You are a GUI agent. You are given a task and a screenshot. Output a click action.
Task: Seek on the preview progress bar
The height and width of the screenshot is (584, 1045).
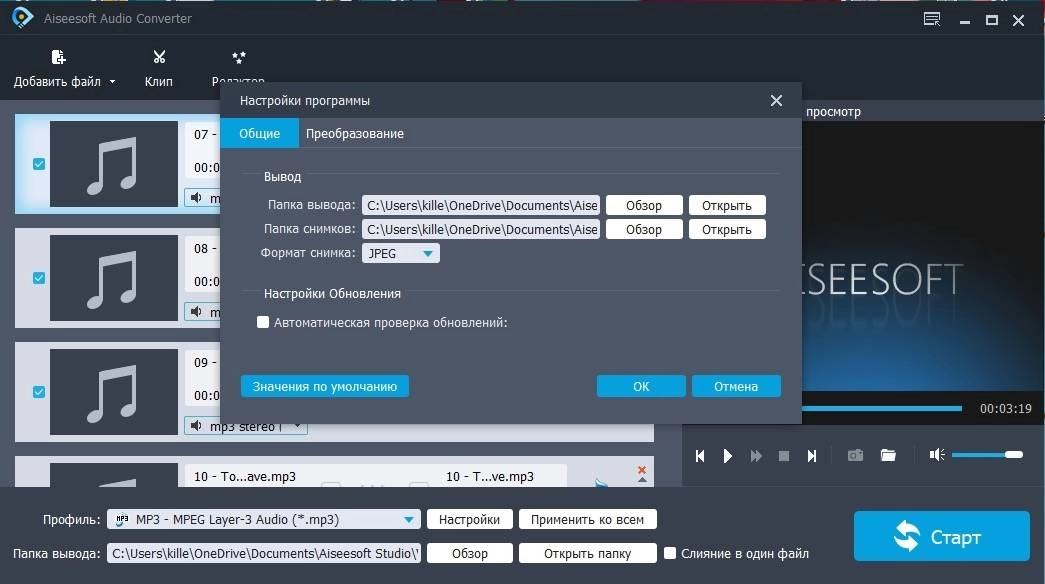[x=882, y=408]
